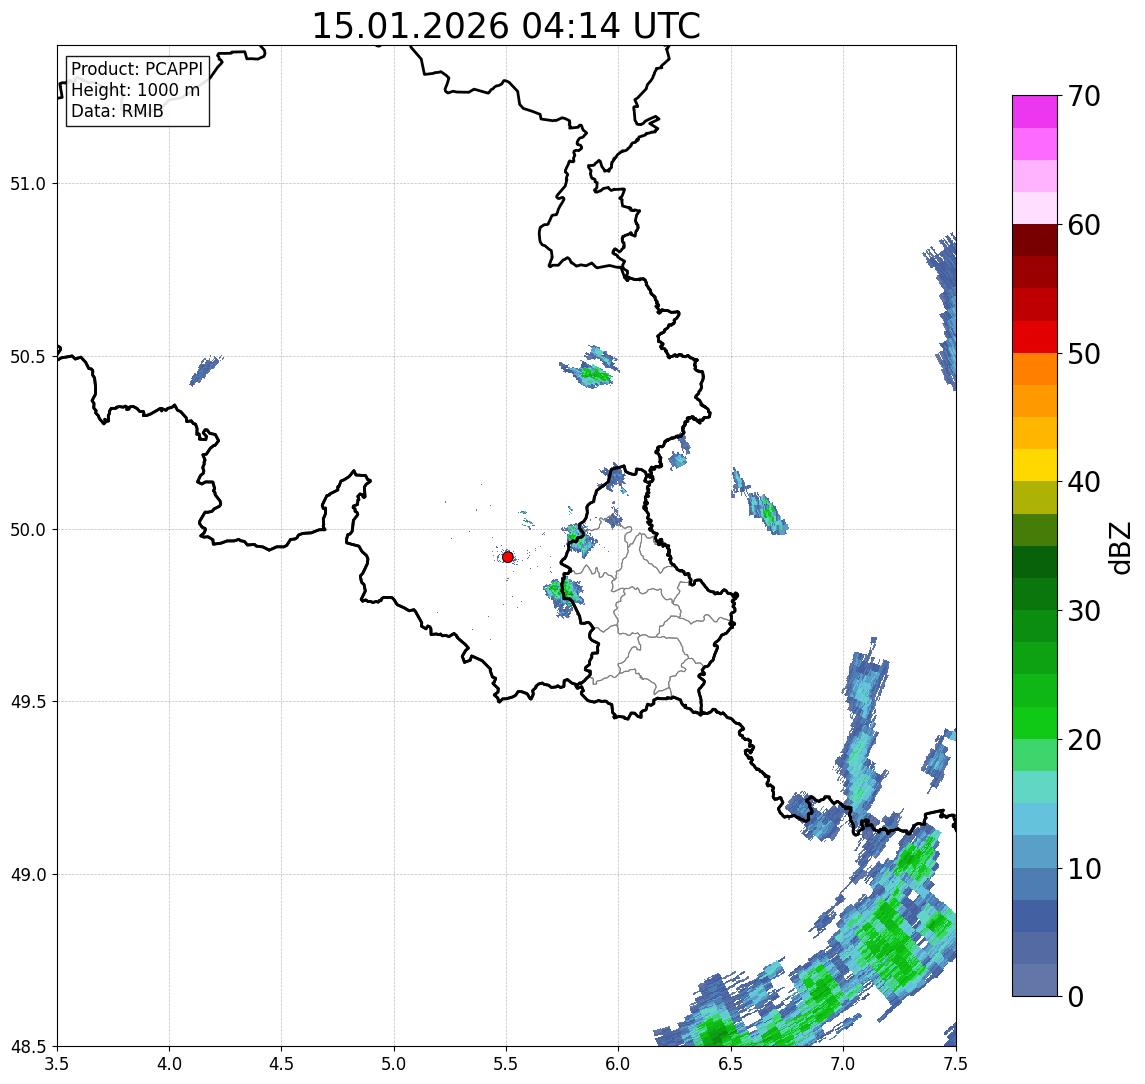1145x1084 pixels.
Task: Click colorbar tick label 50
Action: click(1084, 354)
